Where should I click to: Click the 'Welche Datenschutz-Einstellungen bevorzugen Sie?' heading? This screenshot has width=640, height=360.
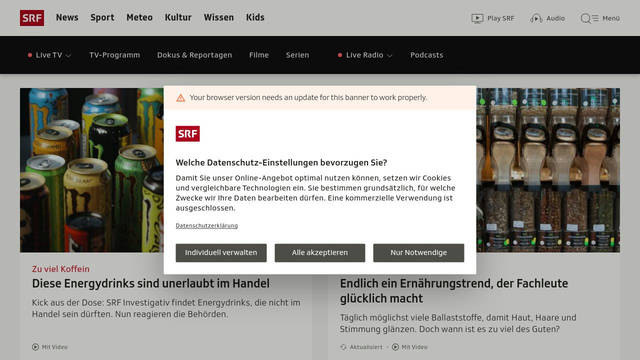[x=281, y=163]
